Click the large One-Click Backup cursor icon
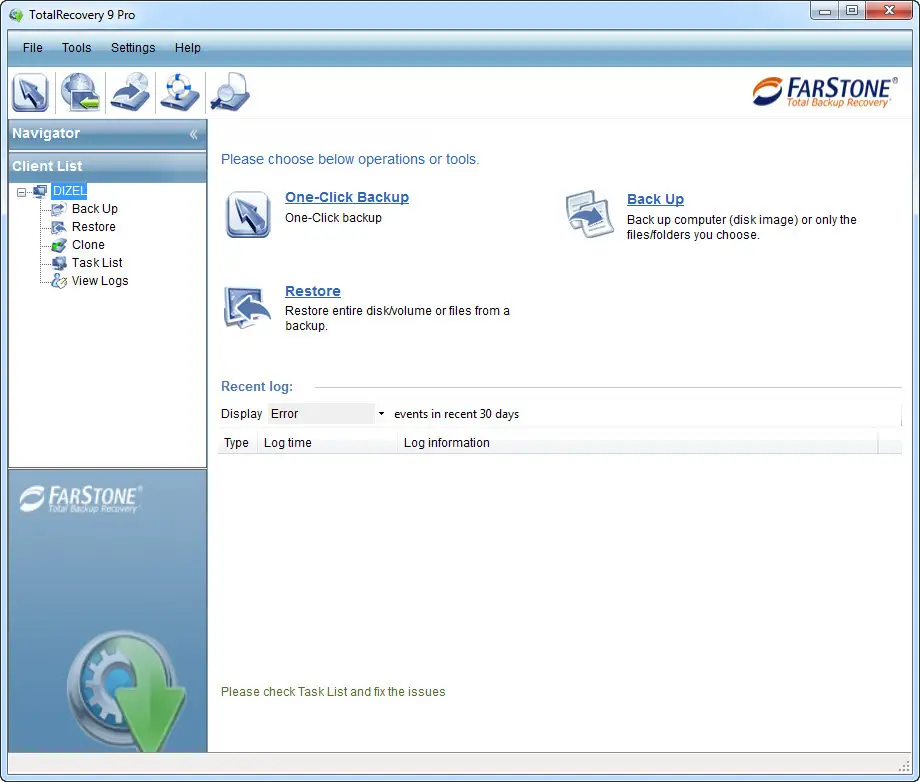This screenshot has height=782, width=920. [248, 214]
